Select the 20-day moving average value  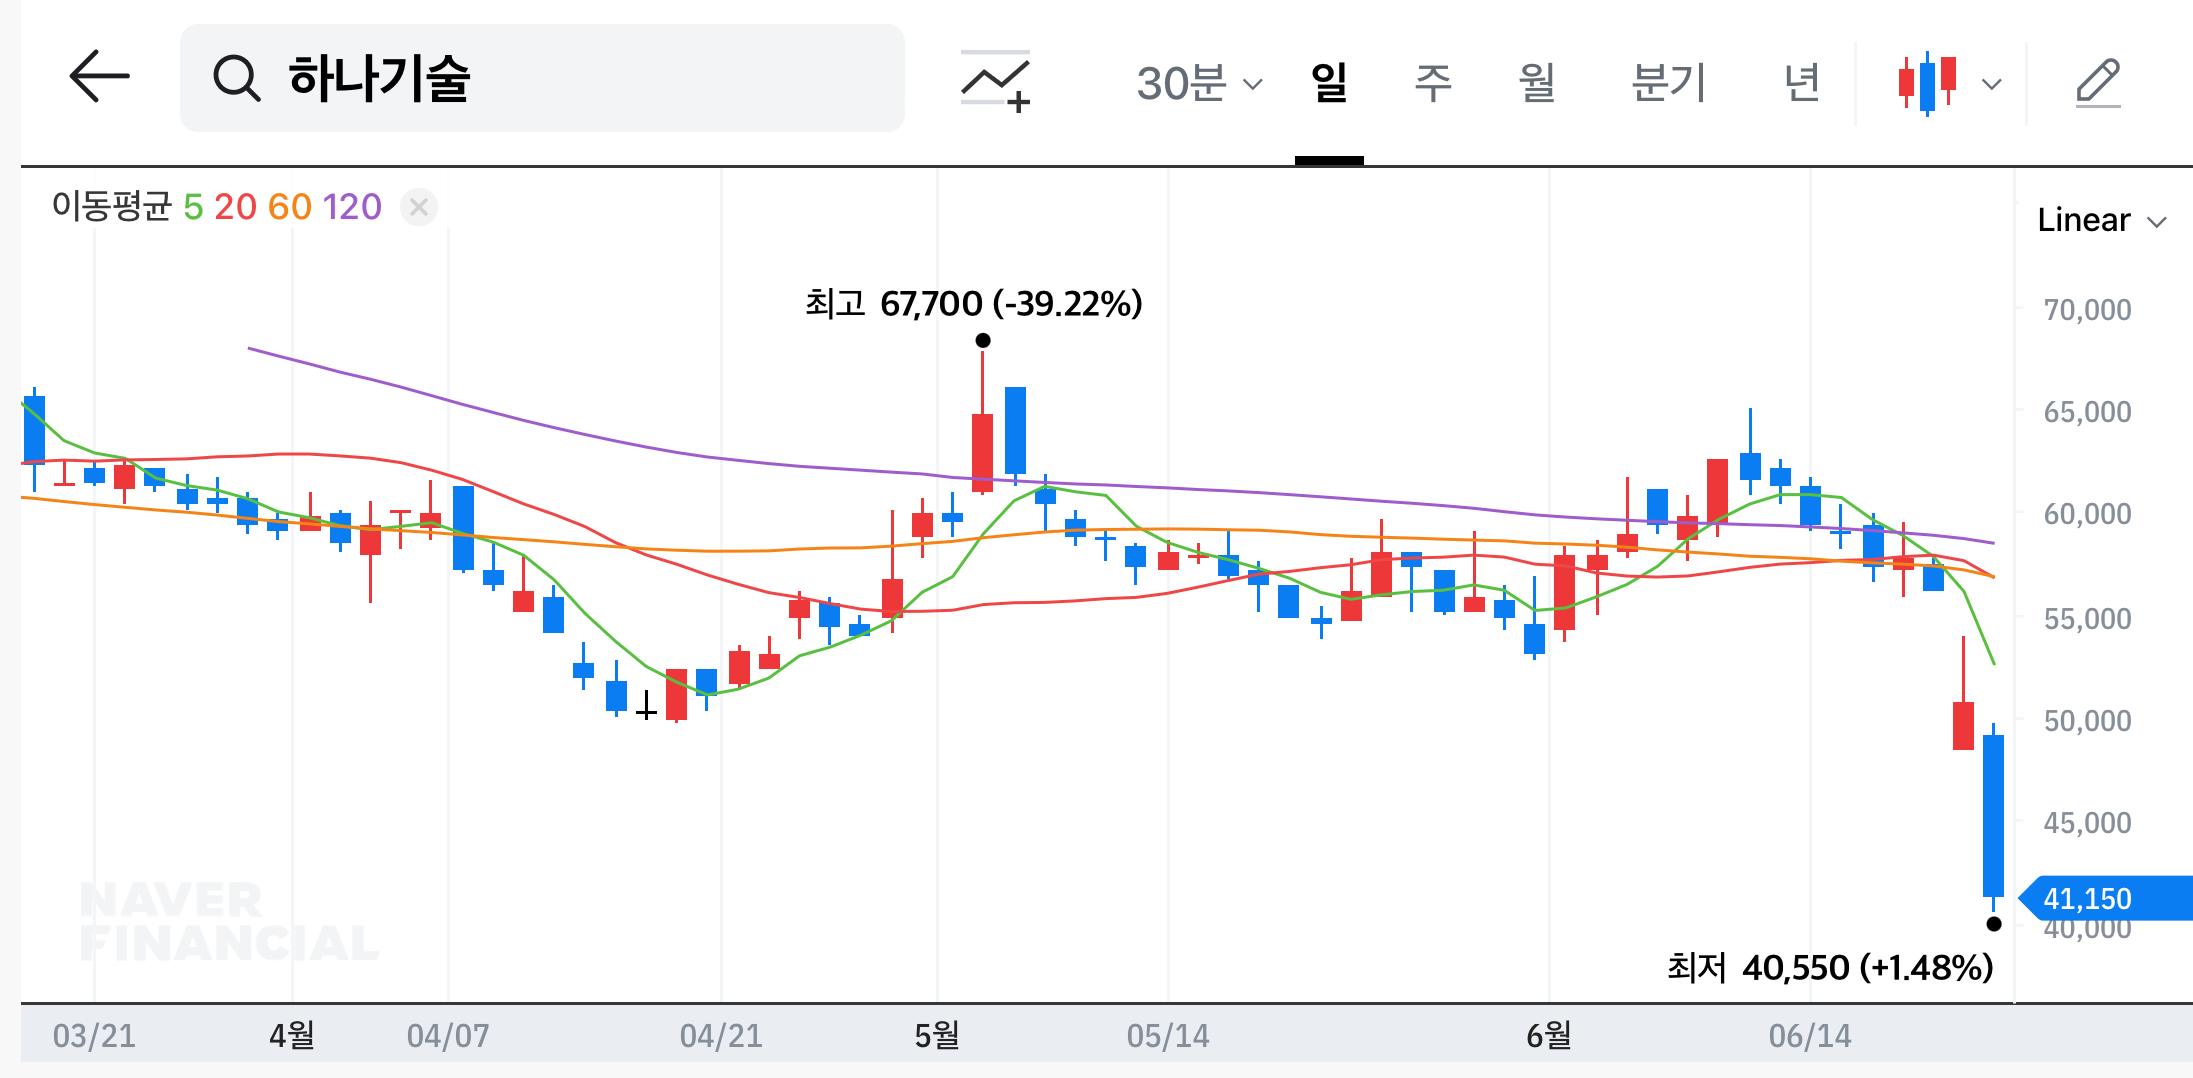(x=236, y=207)
